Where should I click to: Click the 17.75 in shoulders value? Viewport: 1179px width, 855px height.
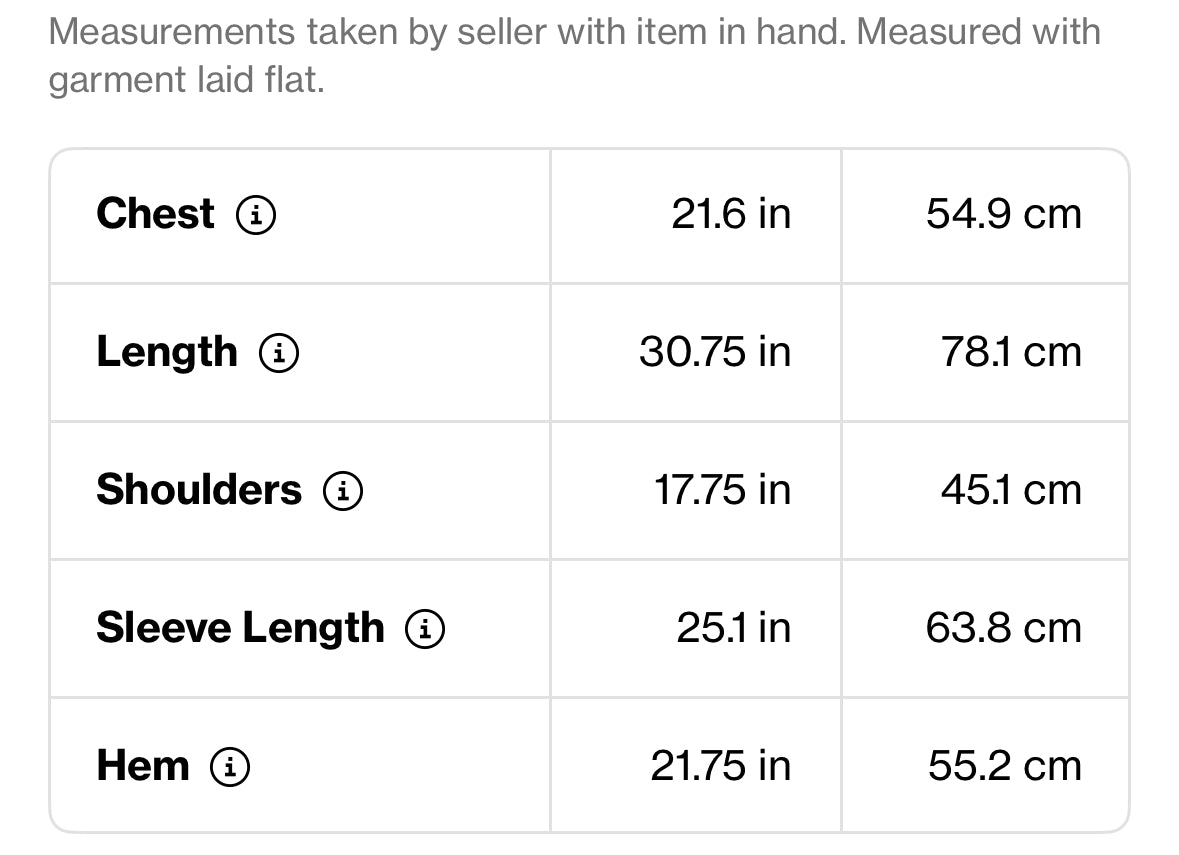pyautogui.click(x=723, y=490)
